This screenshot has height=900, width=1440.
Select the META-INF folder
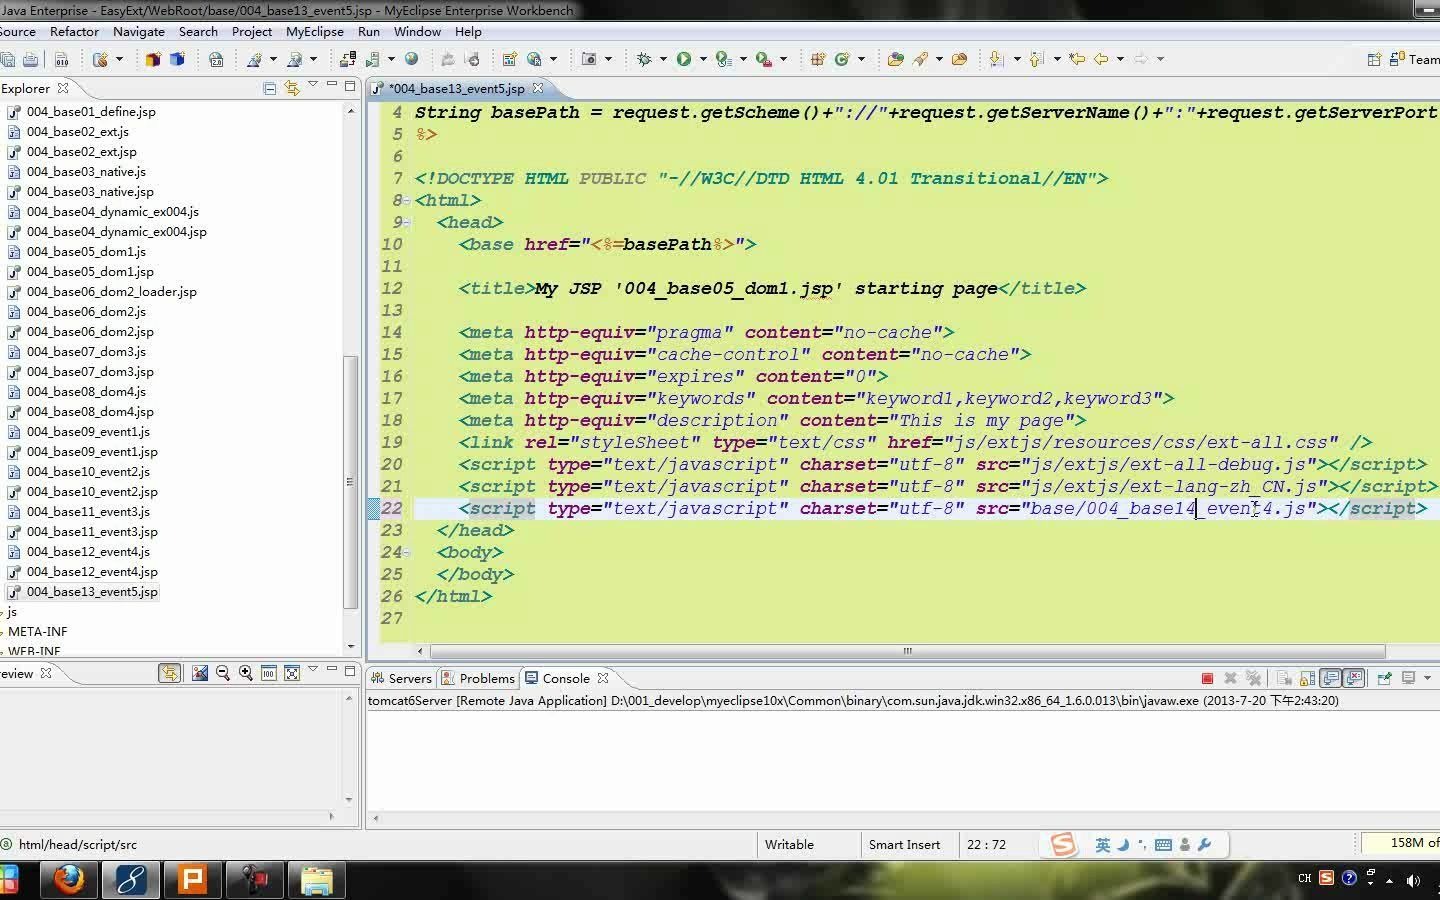(37, 632)
